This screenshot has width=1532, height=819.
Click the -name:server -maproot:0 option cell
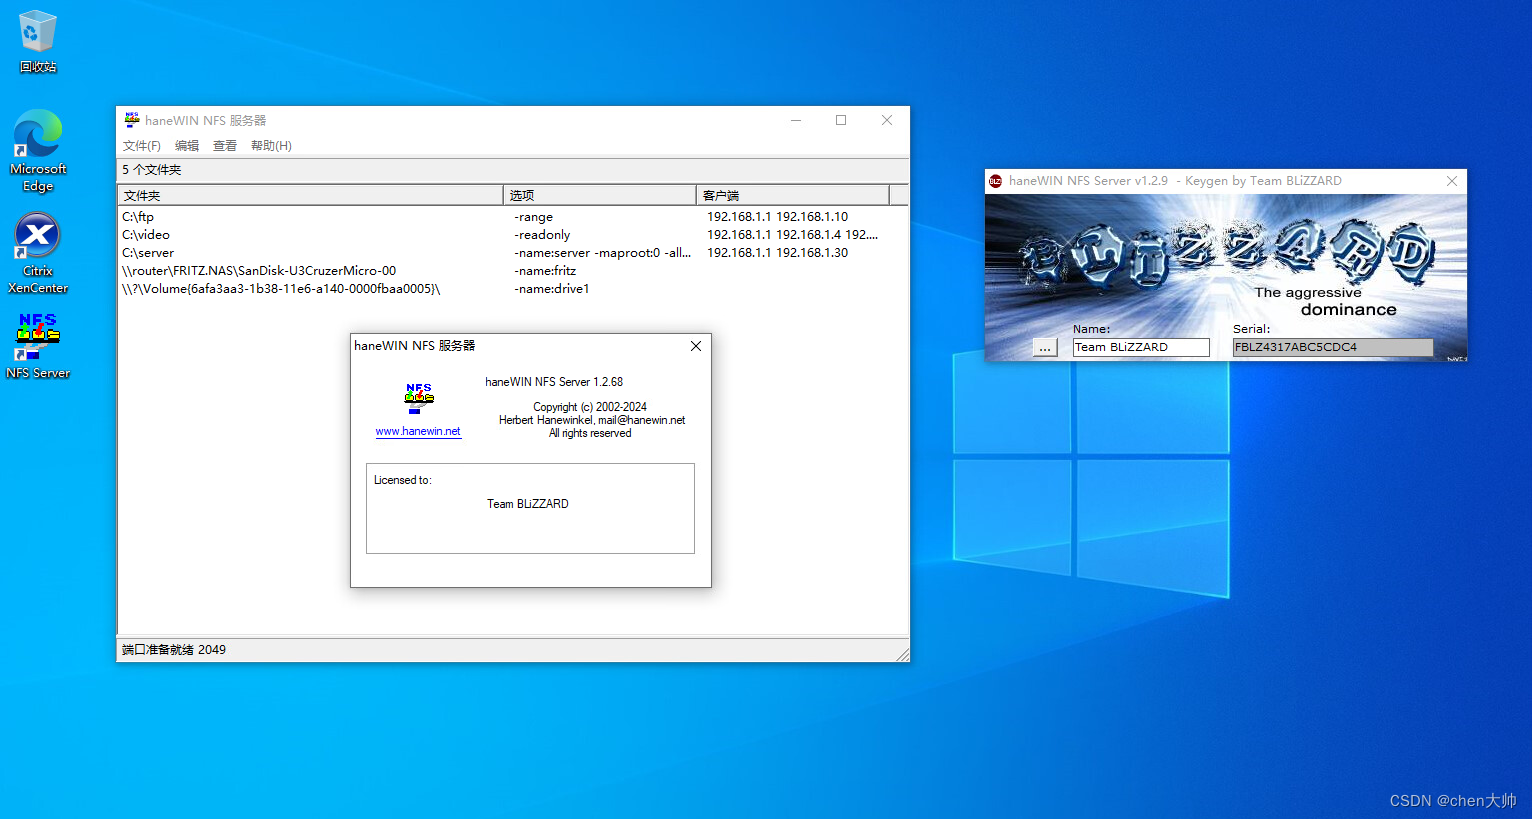(x=602, y=253)
